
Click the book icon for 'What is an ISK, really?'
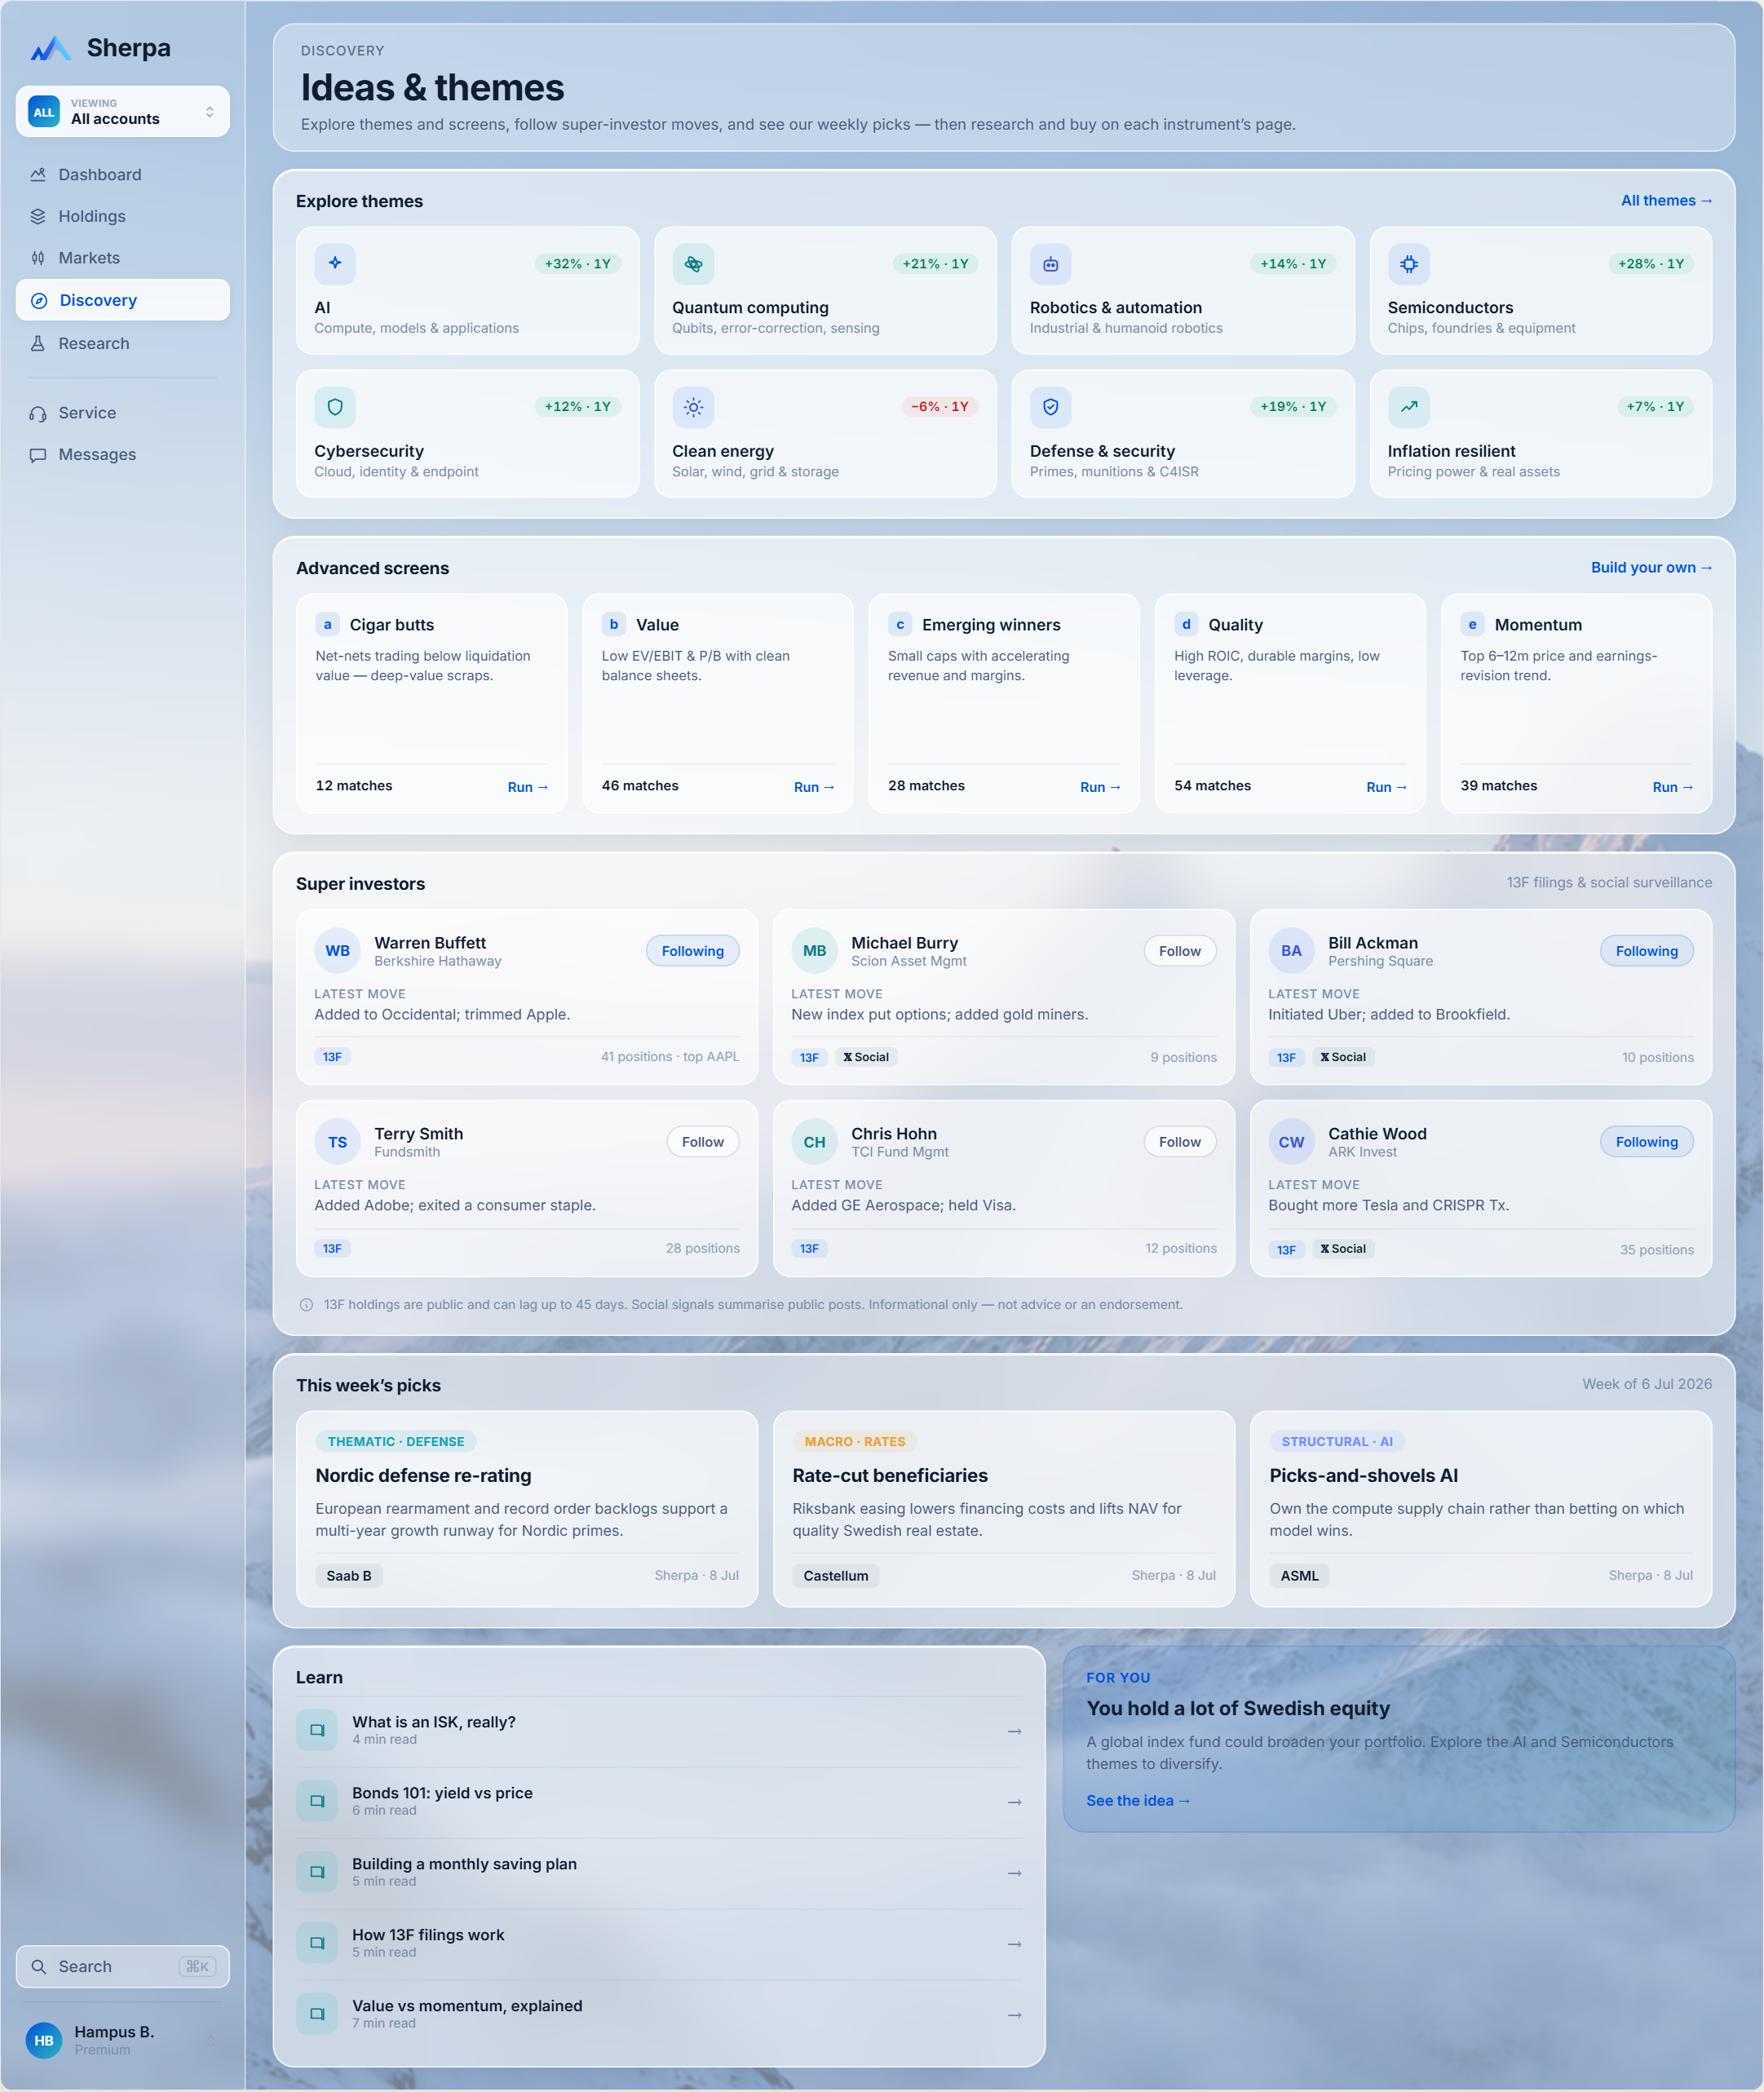(317, 1730)
